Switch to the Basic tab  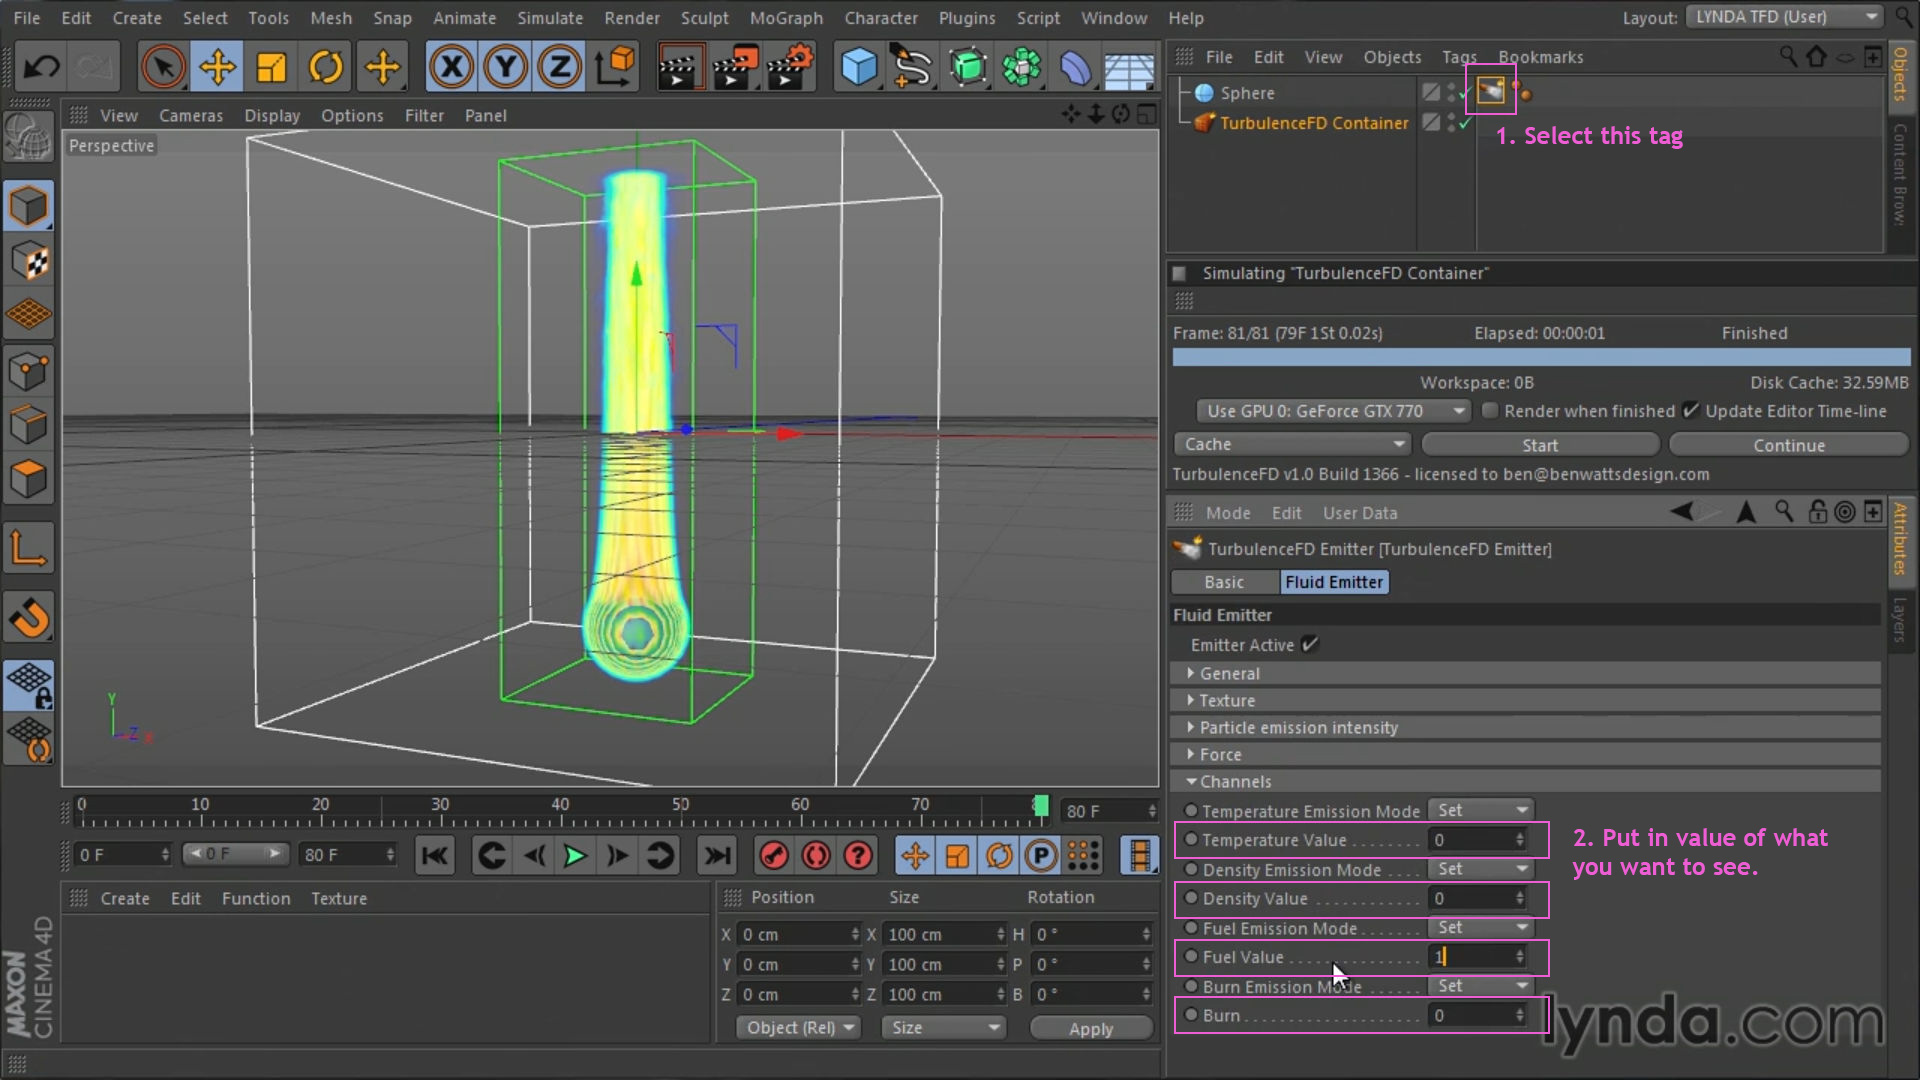(x=1223, y=582)
